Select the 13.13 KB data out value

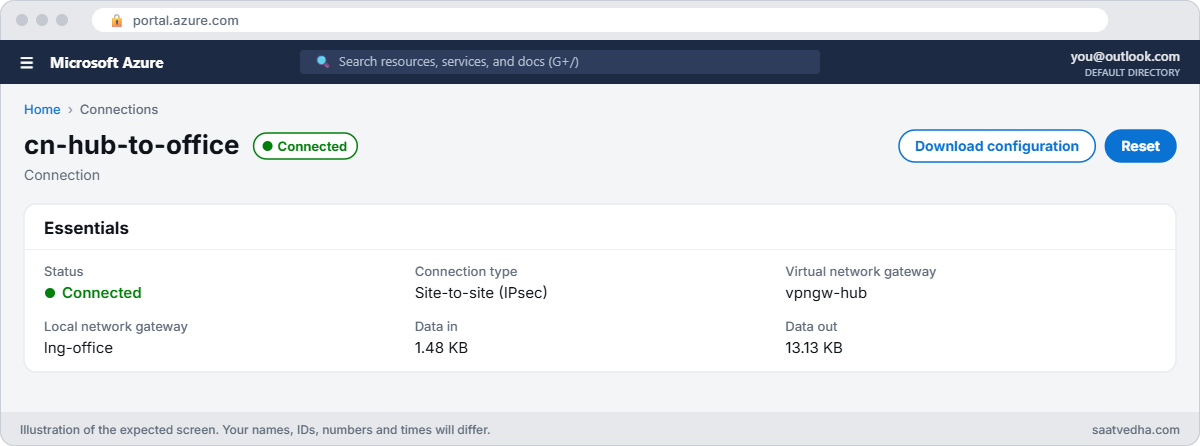[814, 348]
